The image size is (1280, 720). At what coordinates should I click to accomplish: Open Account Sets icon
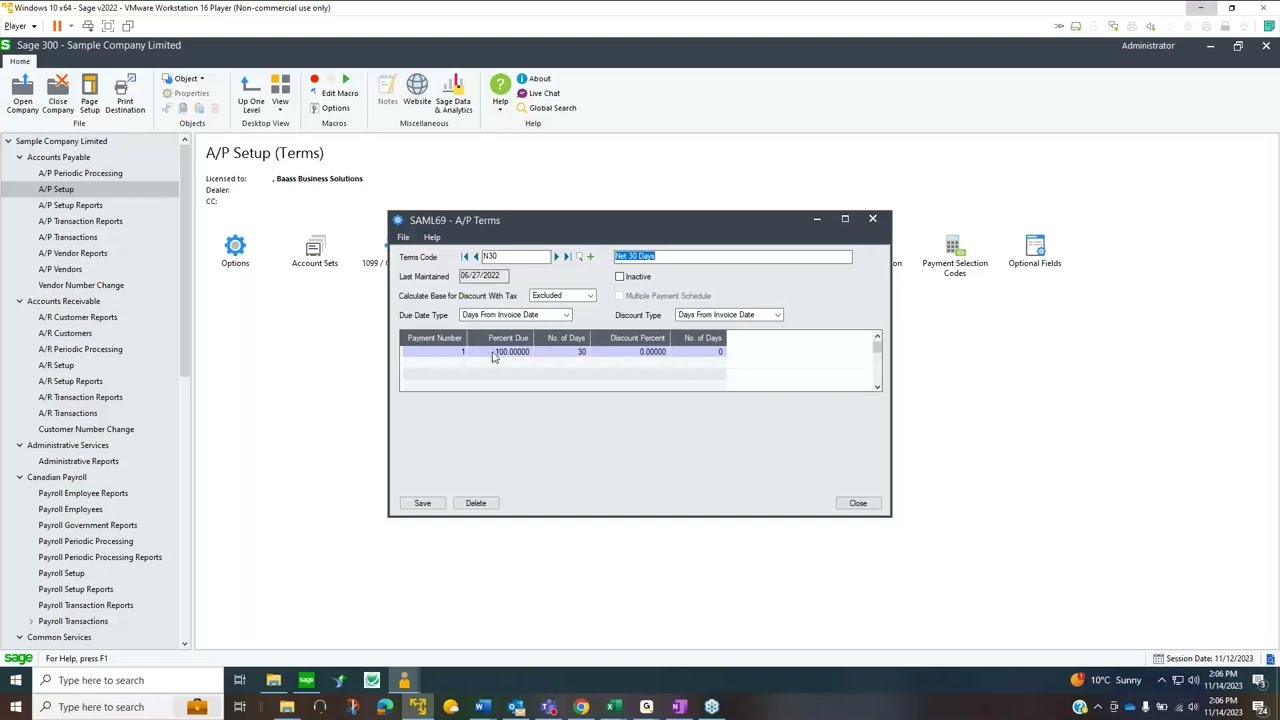point(314,251)
